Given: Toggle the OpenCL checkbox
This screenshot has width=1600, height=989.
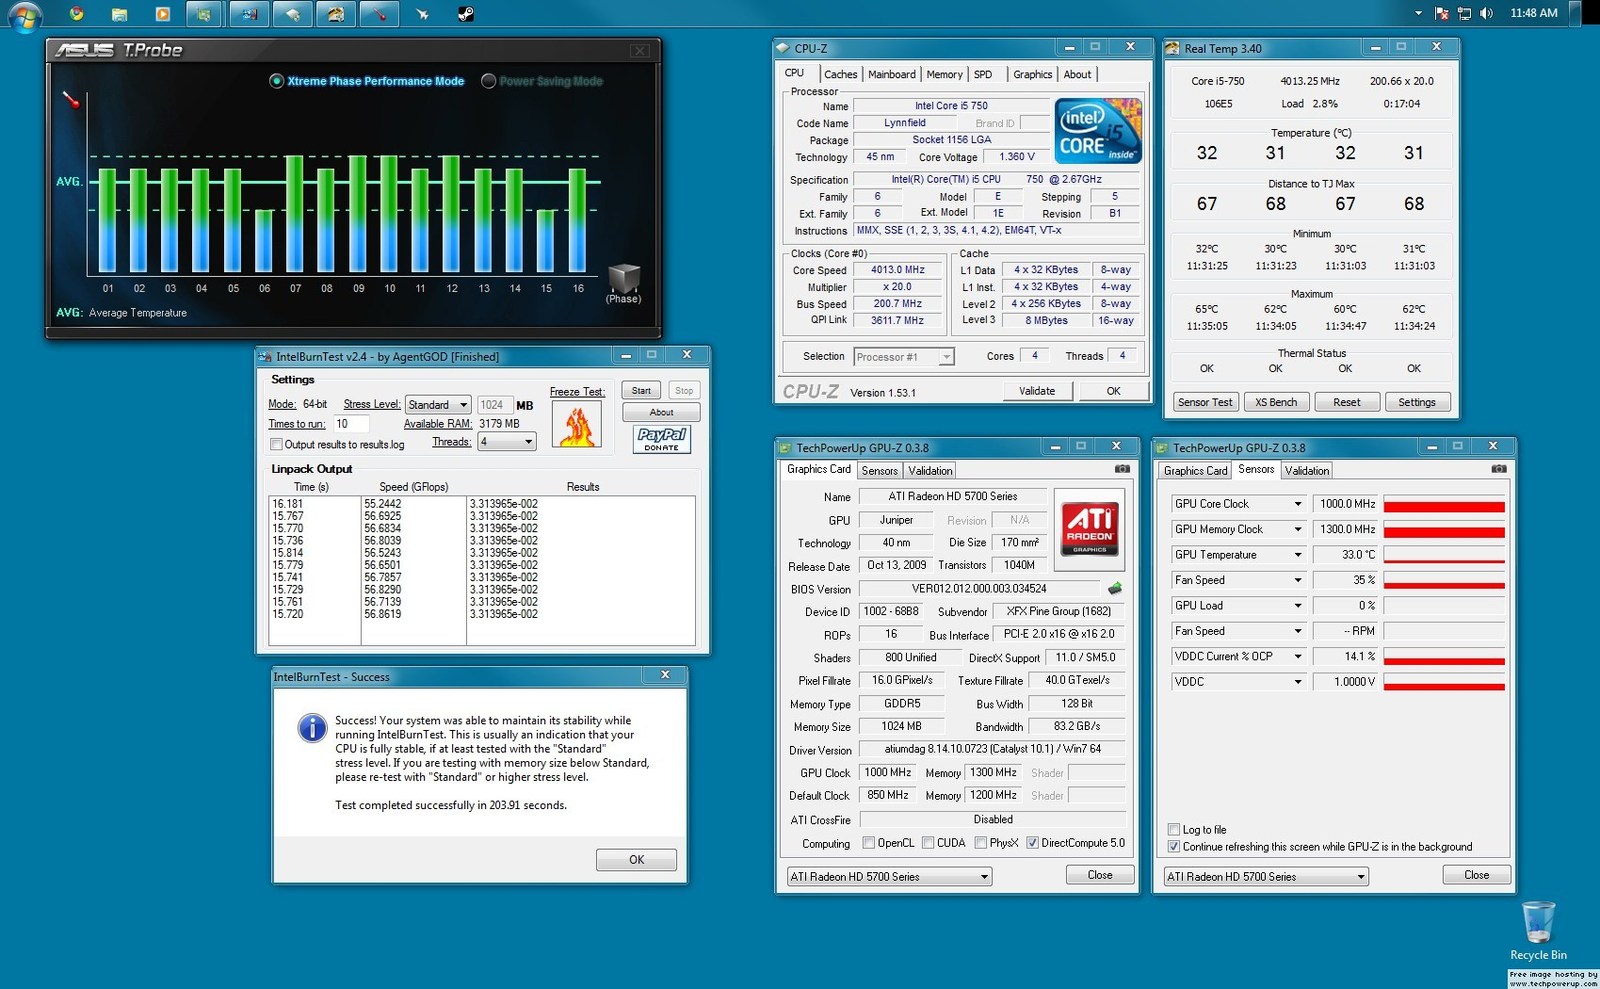Looking at the screenshot, I should (868, 843).
